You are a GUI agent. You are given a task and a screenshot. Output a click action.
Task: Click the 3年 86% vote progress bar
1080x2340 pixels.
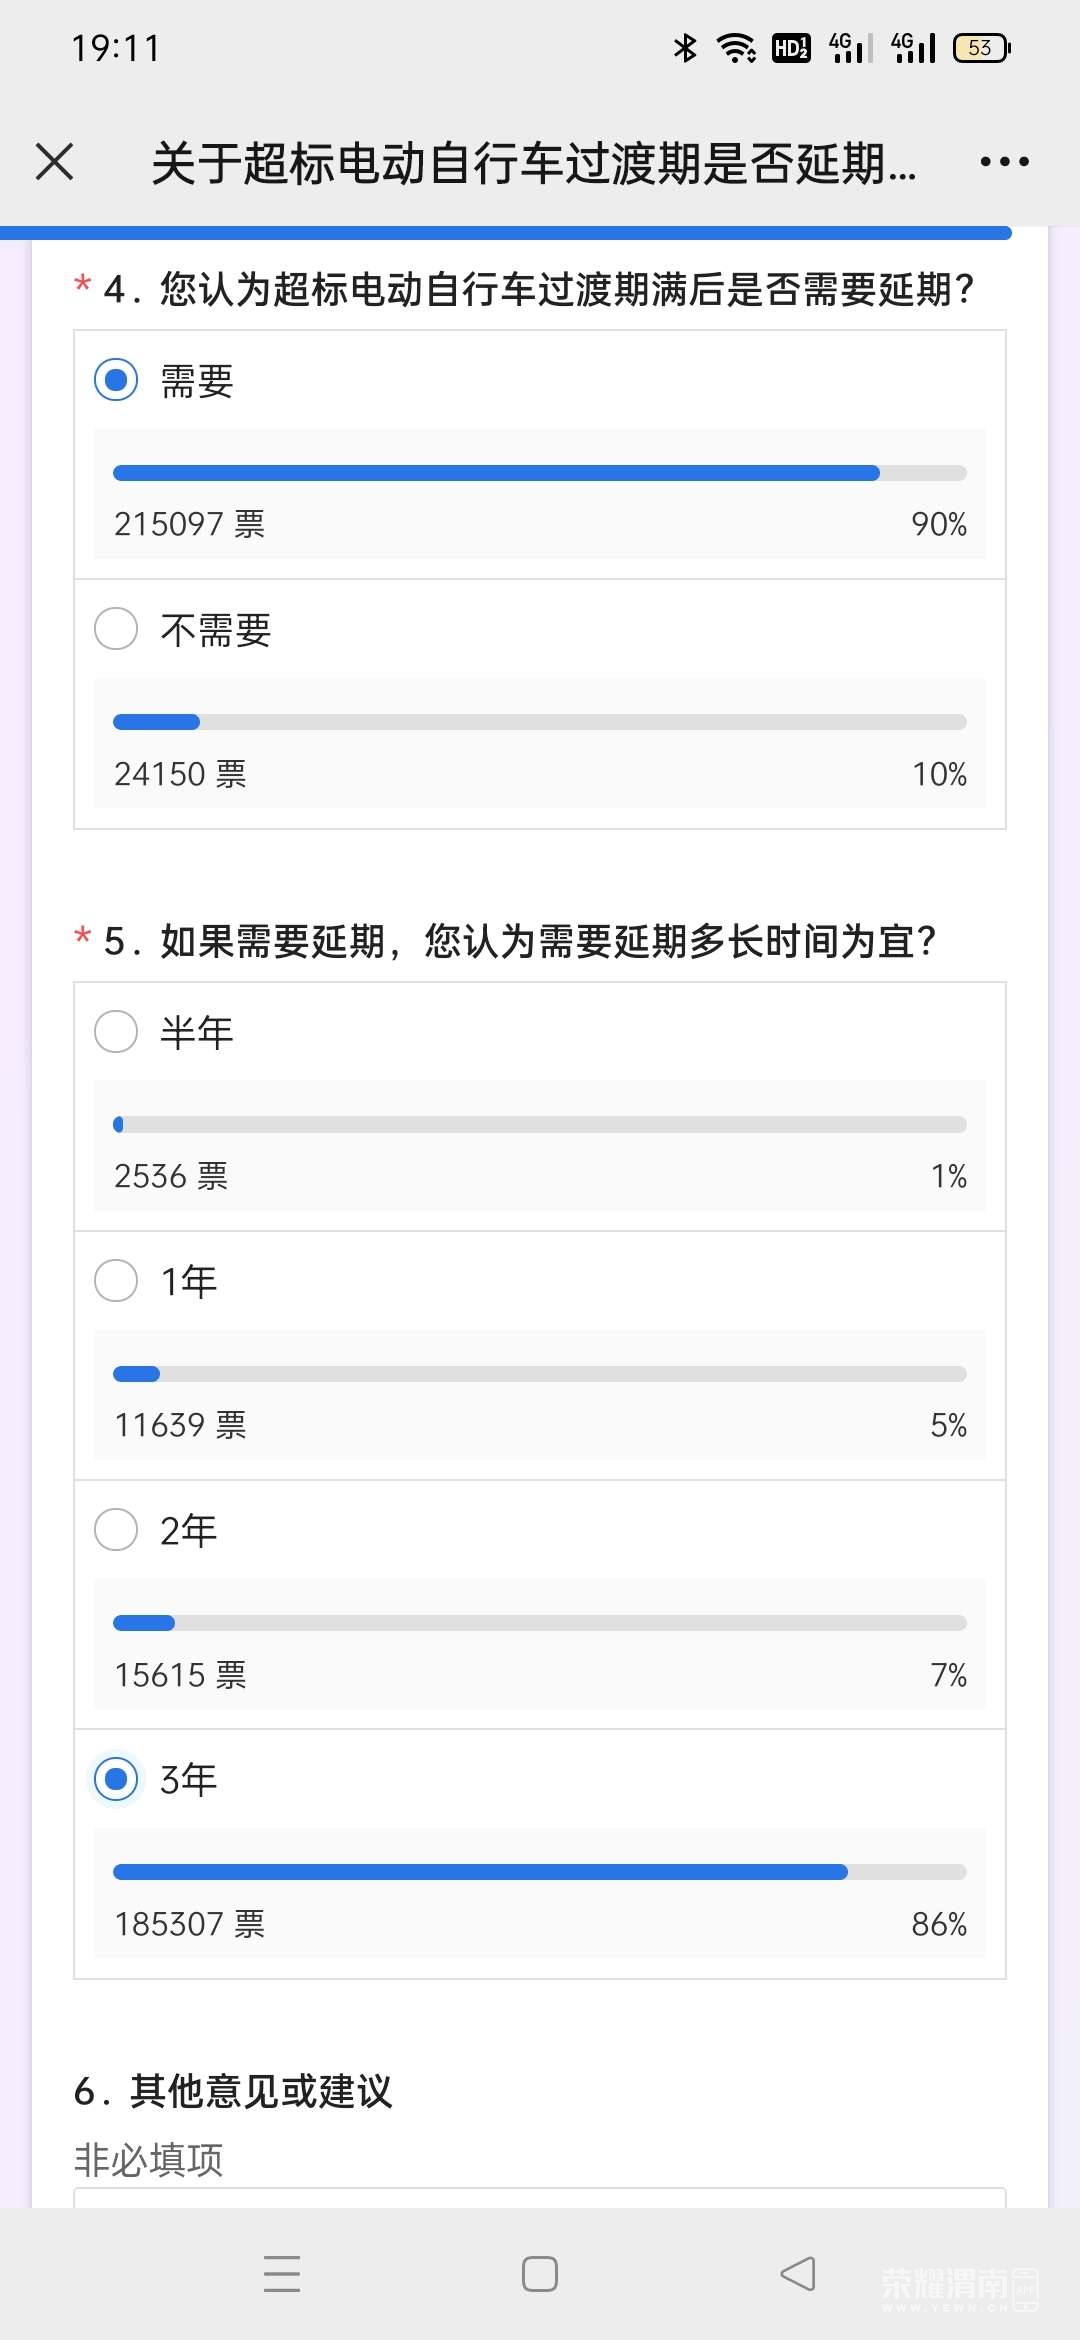coord(540,1872)
